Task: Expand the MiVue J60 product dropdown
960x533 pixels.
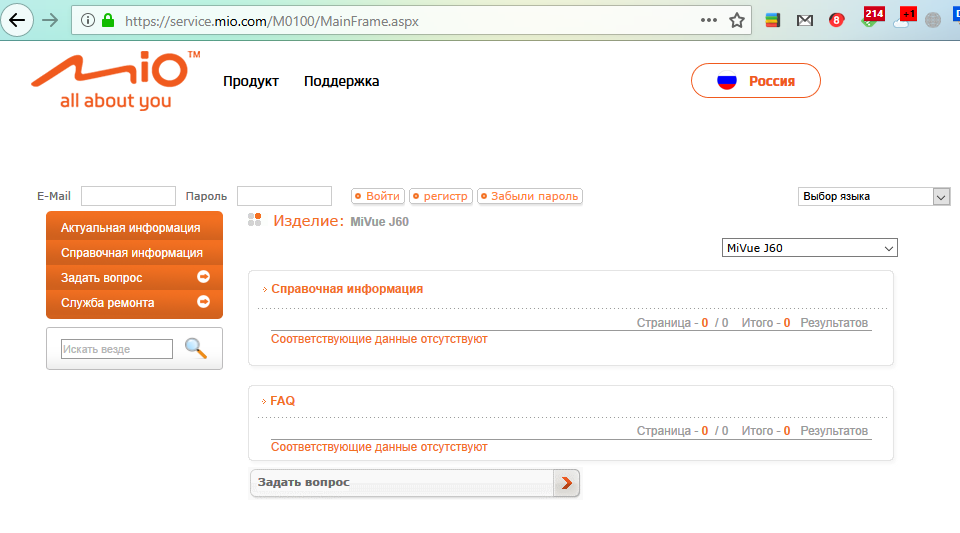Action: click(x=809, y=248)
